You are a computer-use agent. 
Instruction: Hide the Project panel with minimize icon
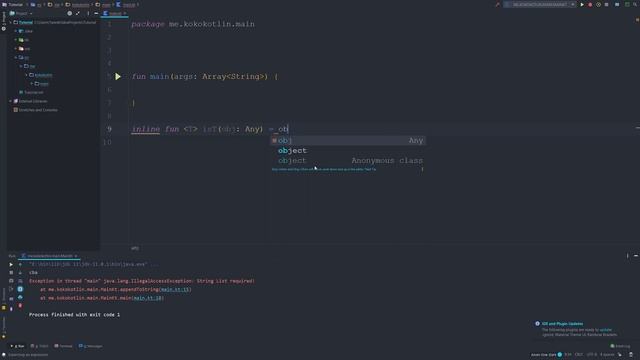[96, 13]
